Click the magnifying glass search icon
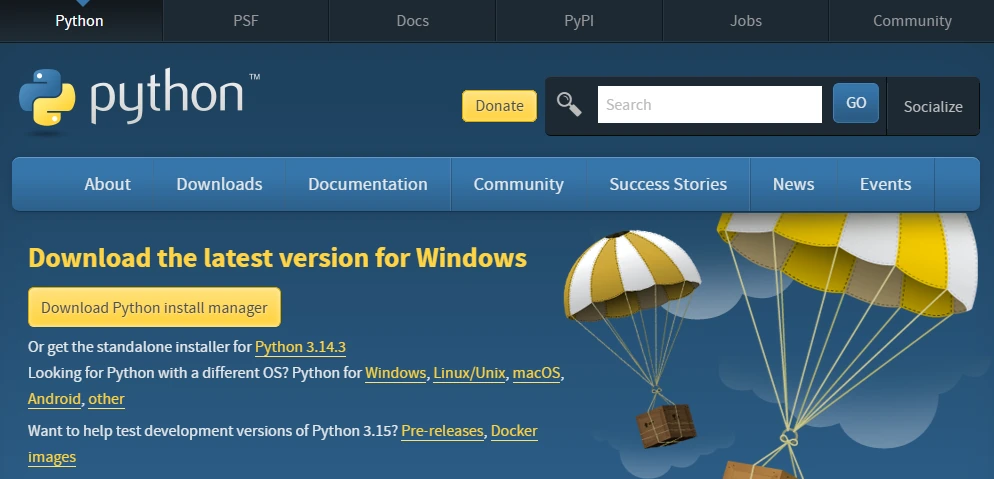The image size is (994, 479). pos(569,104)
